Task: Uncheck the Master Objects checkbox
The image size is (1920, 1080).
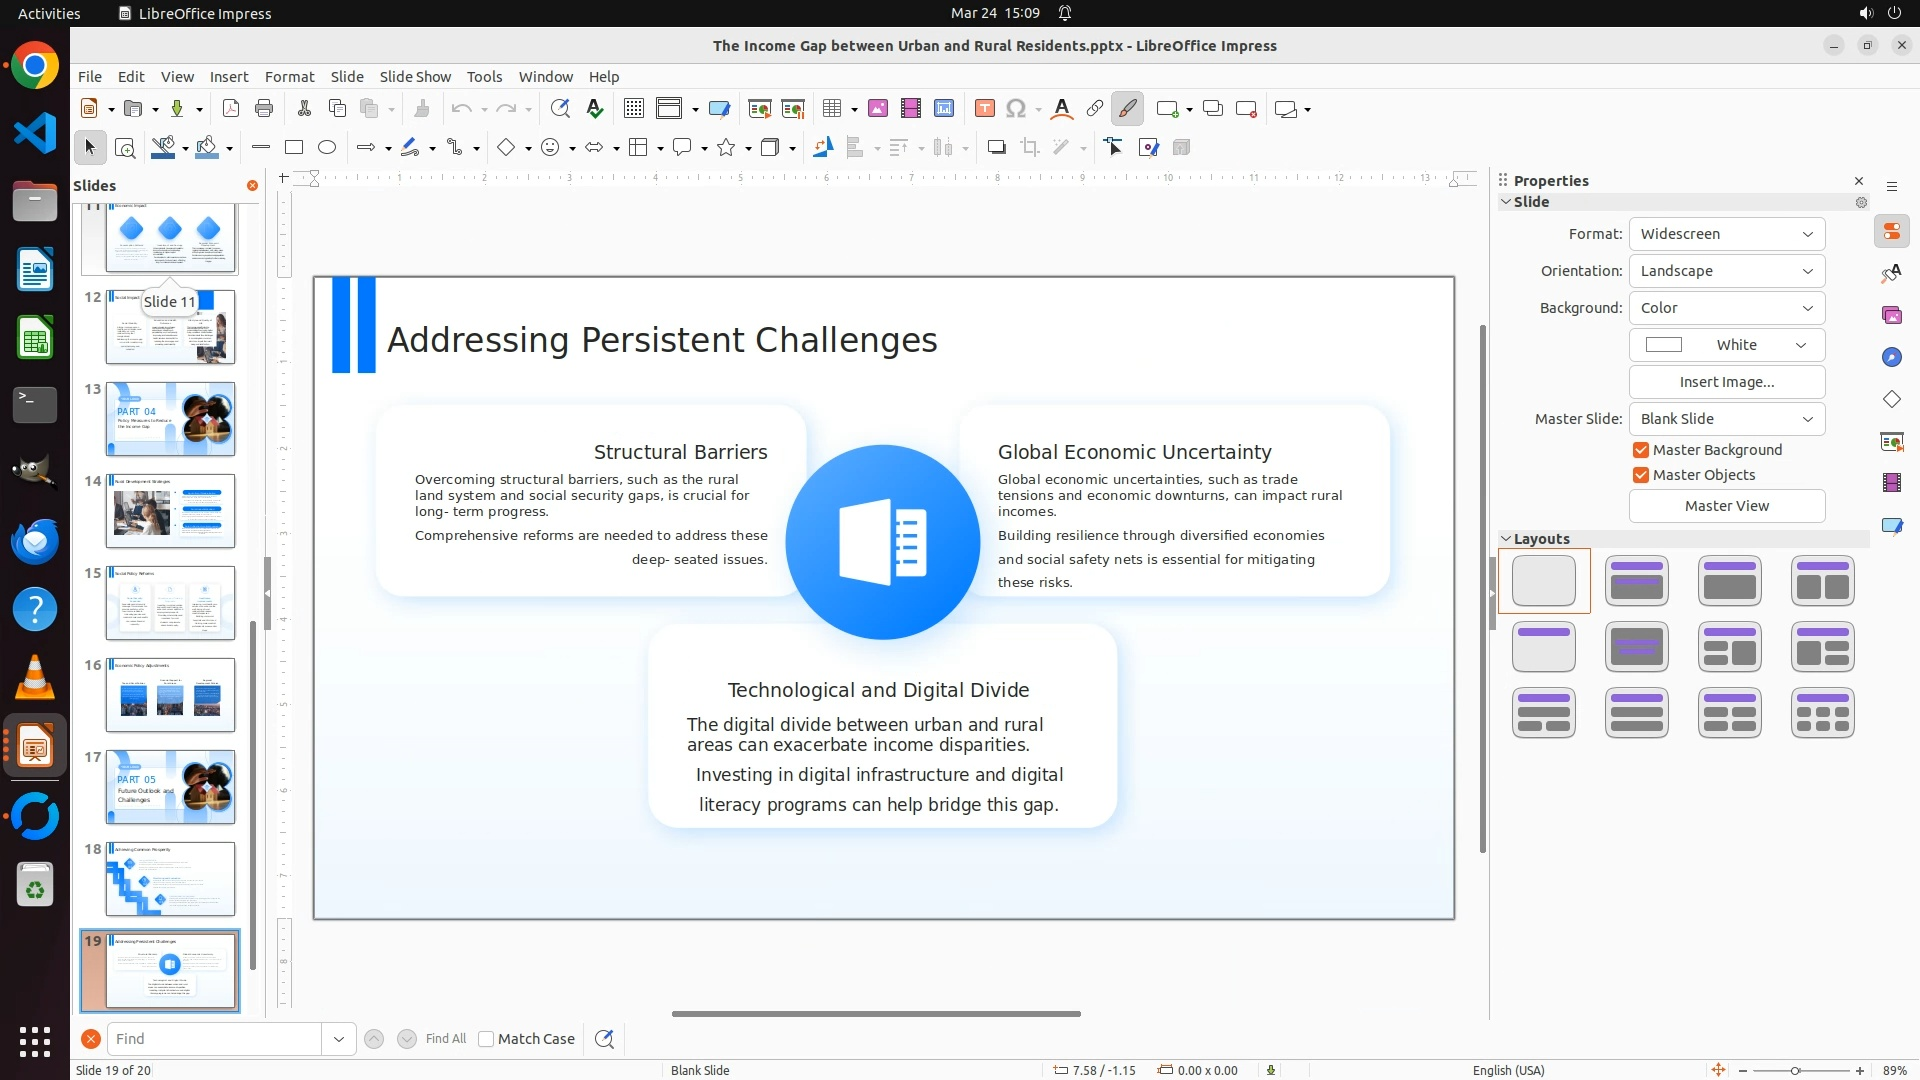Action: (1641, 475)
